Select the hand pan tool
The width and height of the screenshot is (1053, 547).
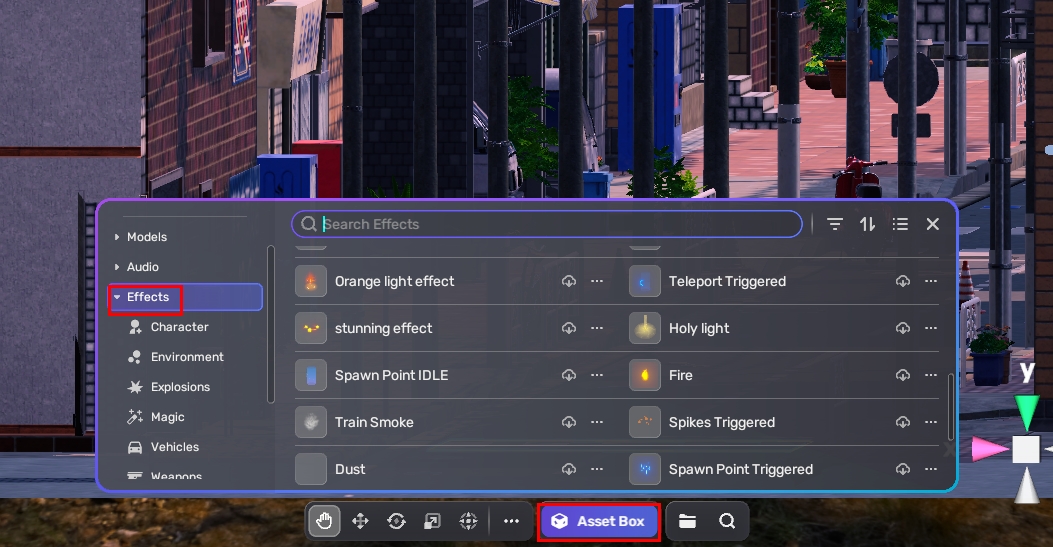324,521
